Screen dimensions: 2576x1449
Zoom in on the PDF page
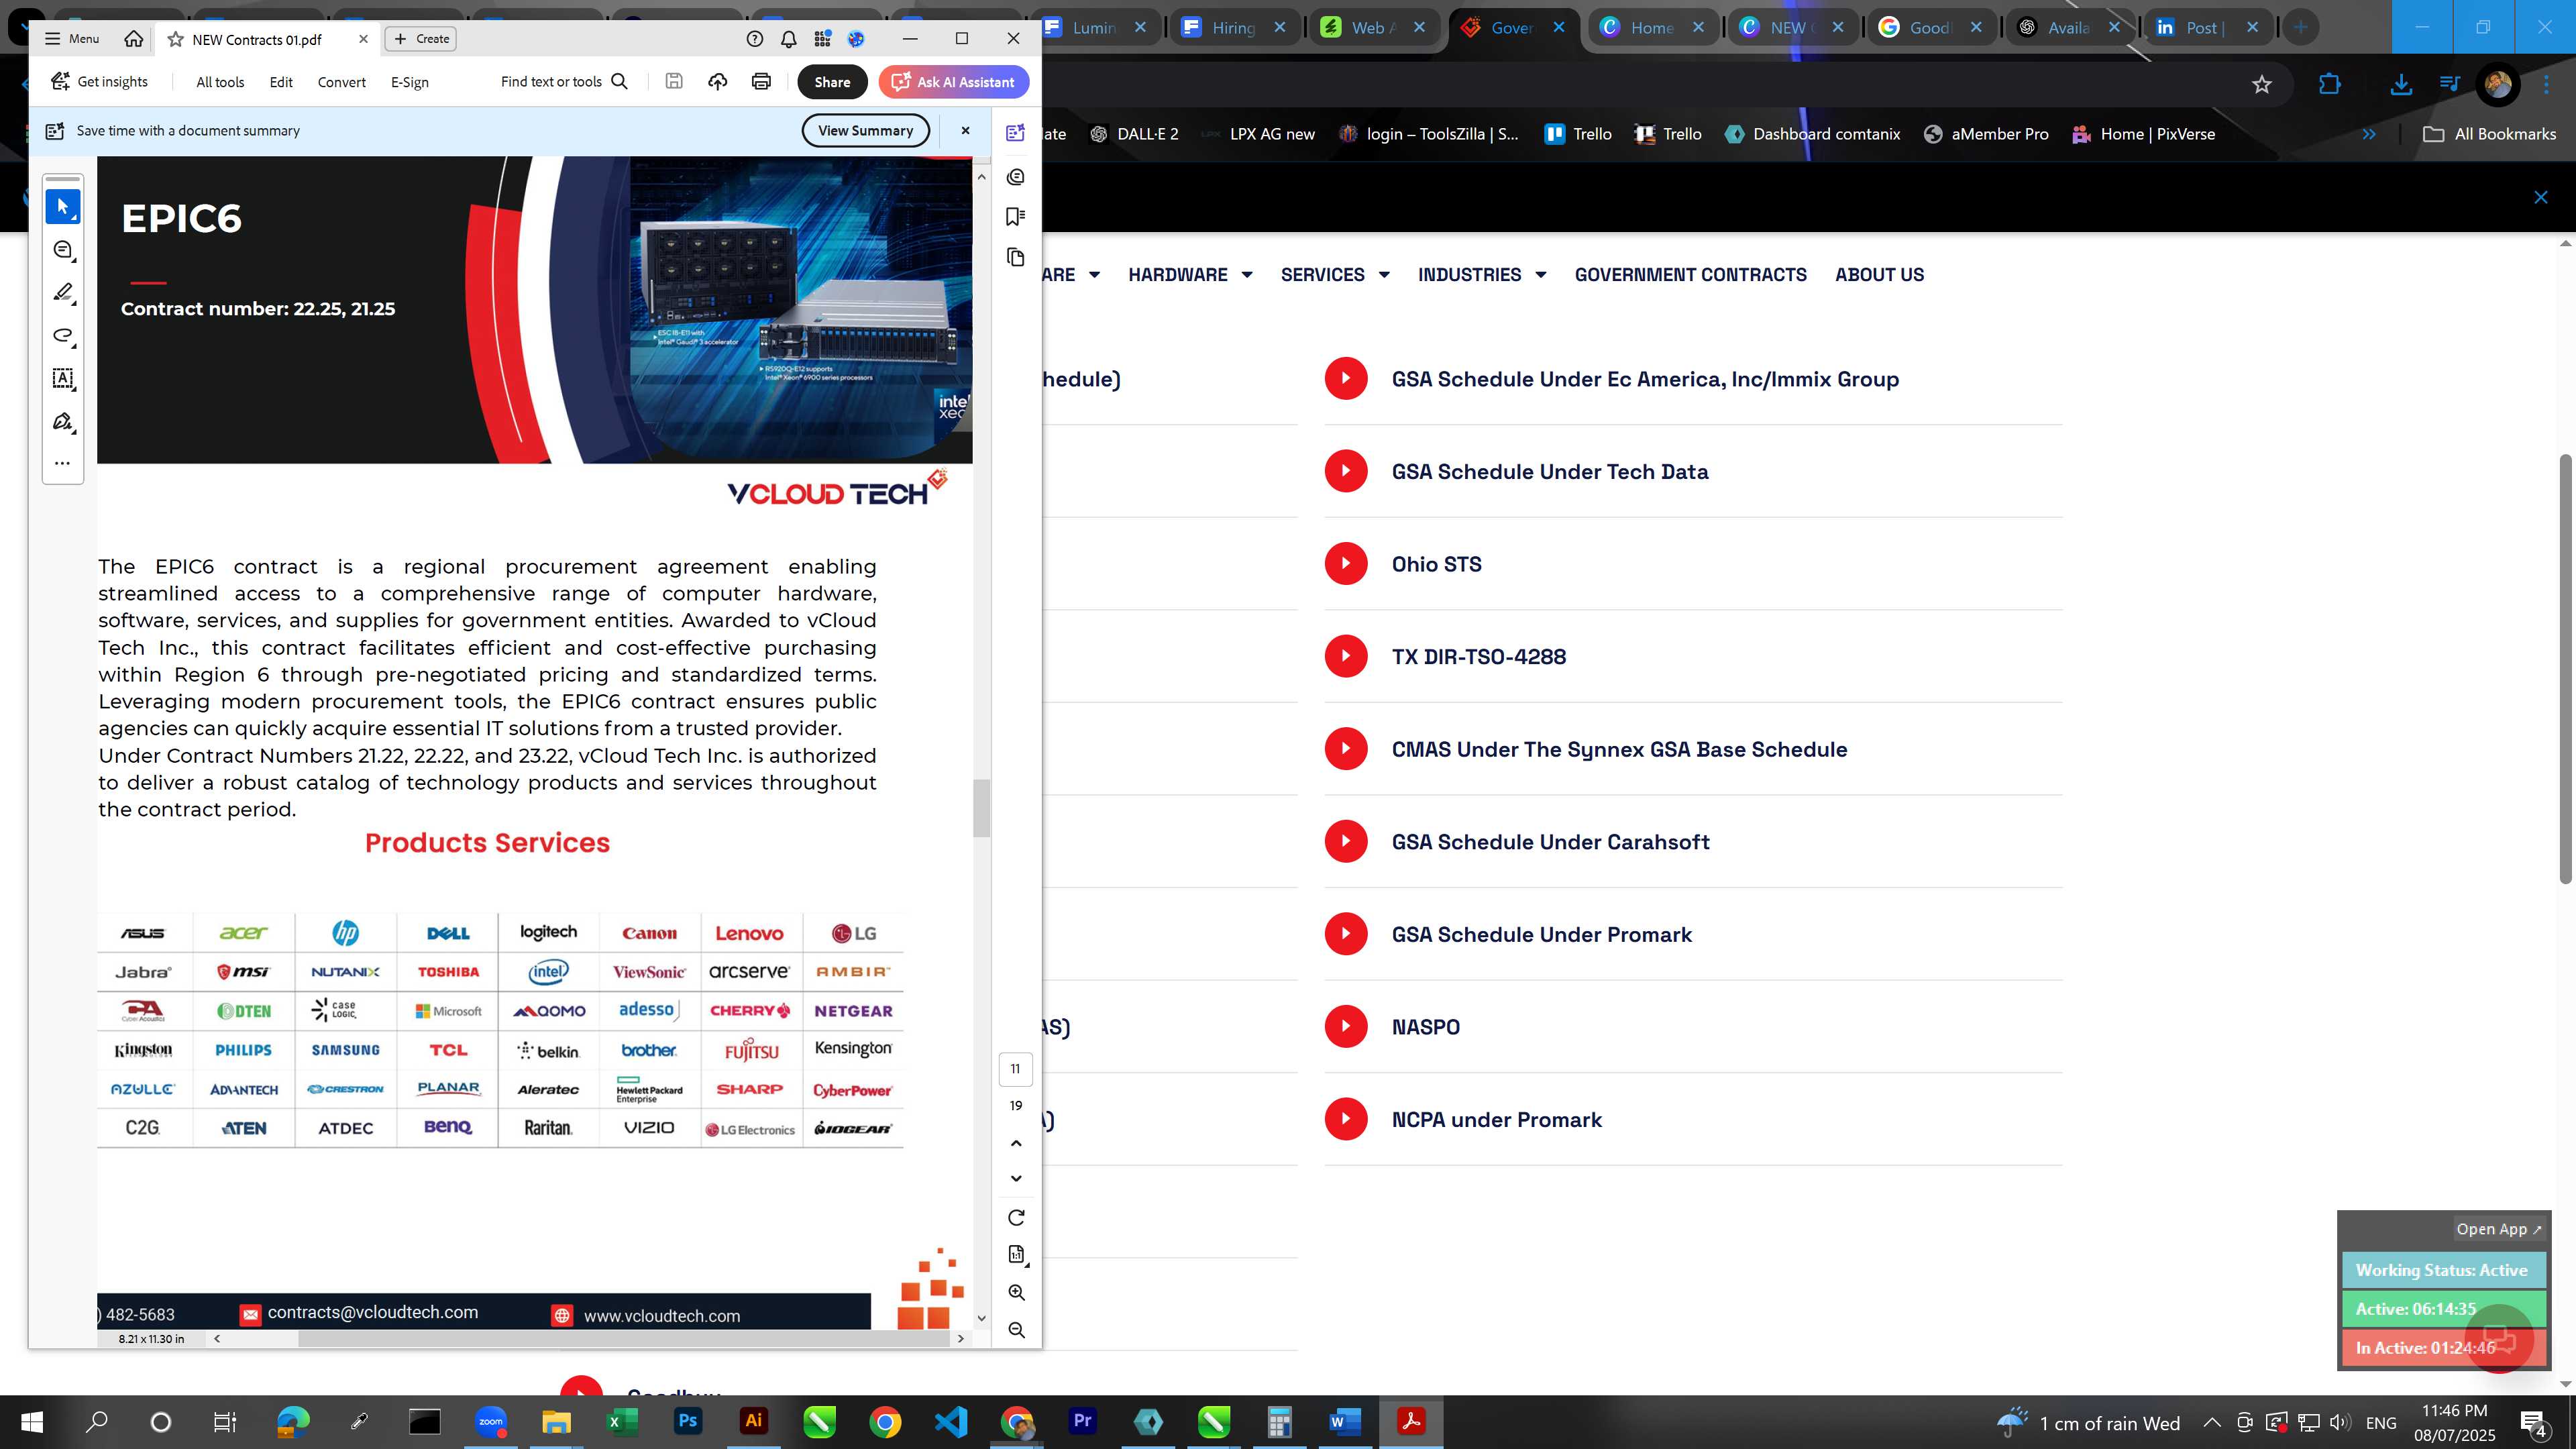pyautogui.click(x=1016, y=1292)
